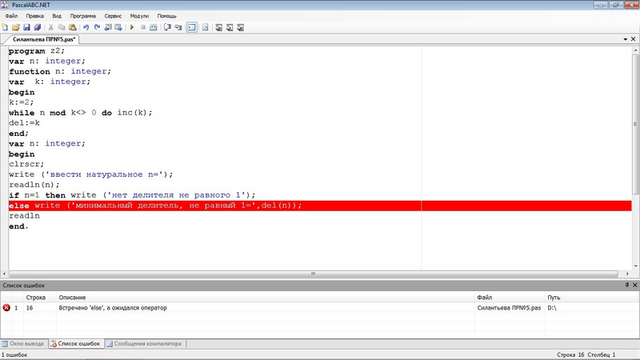This screenshot has height=360, width=640.
Task: Click the editor's horizontal scrollbar
Action: pyautogui.click(x=313, y=273)
